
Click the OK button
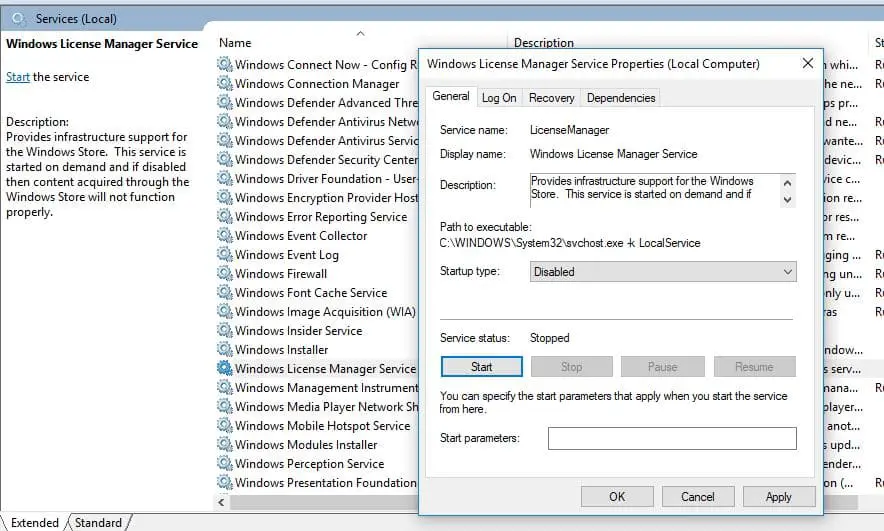617,497
